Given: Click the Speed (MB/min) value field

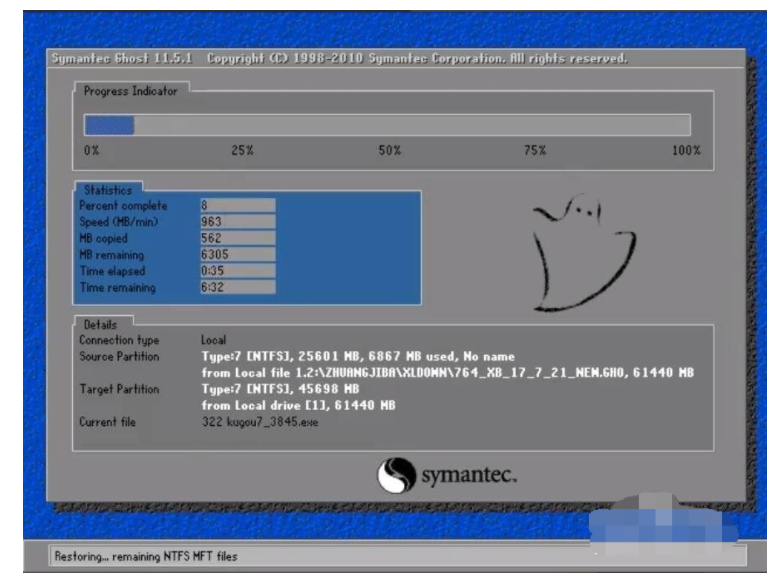Looking at the screenshot, I should click(237, 222).
